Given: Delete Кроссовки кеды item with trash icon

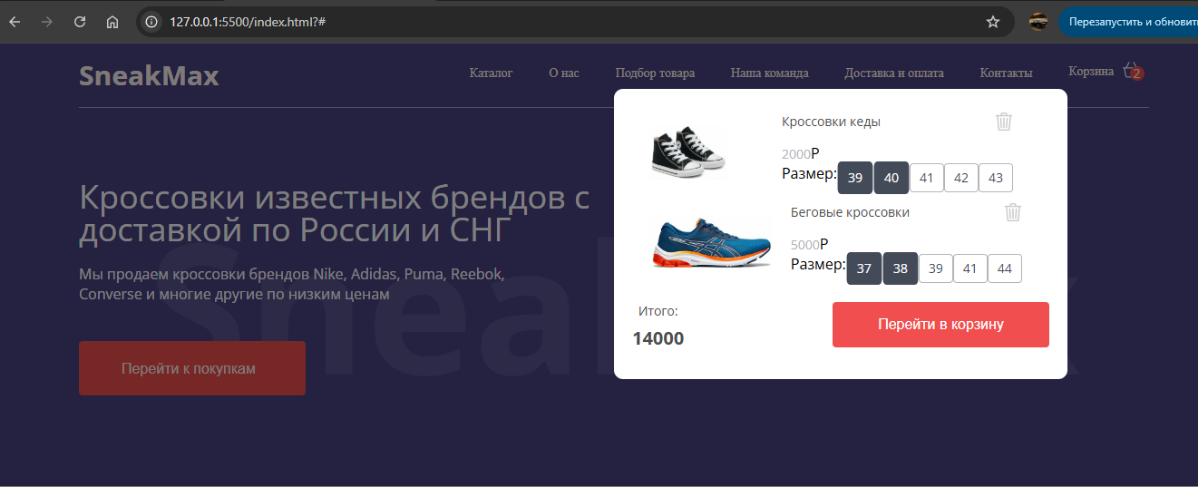Looking at the screenshot, I should click(1004, 121).
